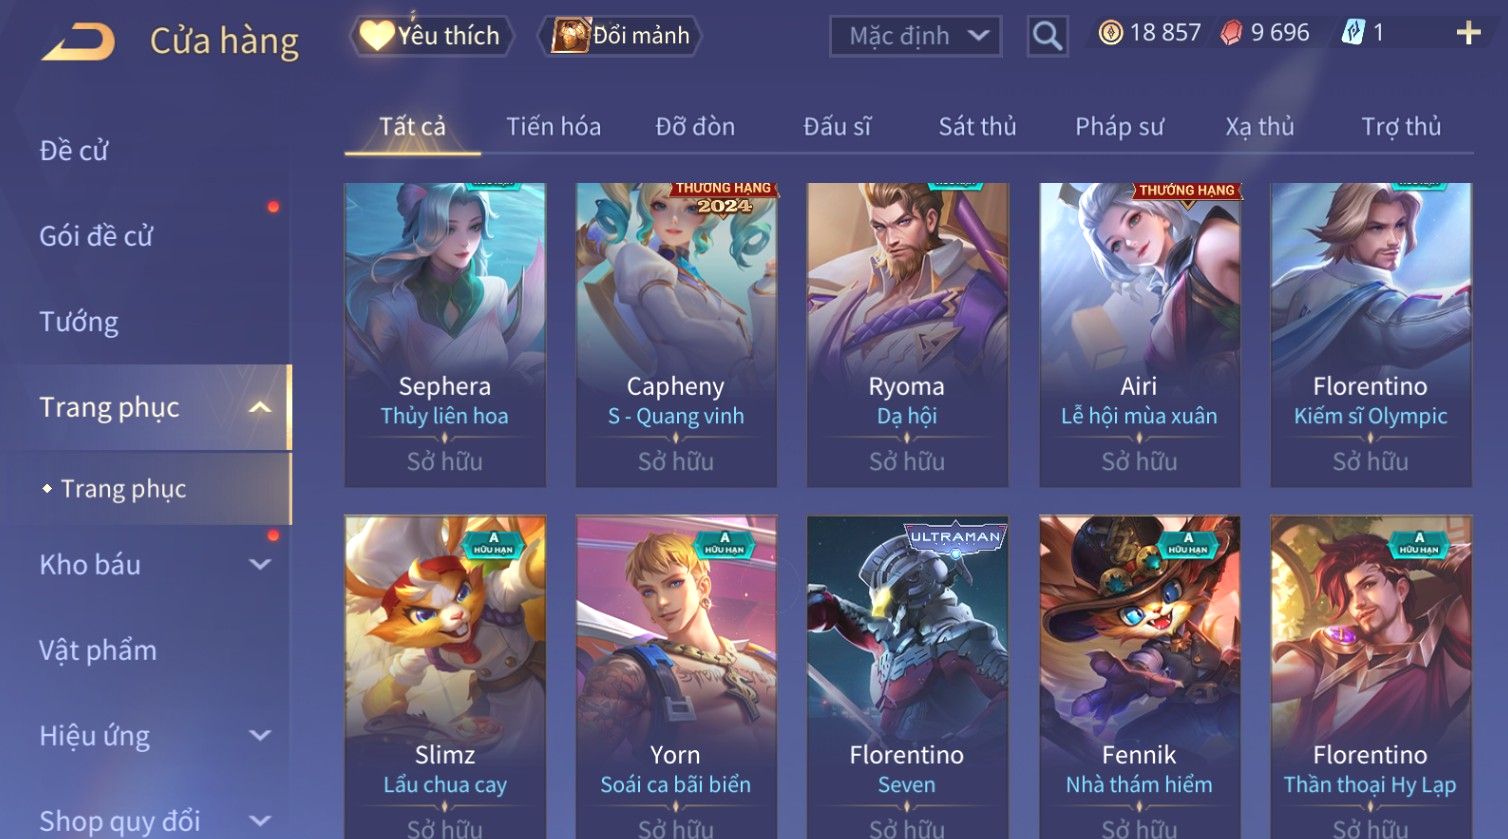Open the Capheny S - Quang vinh skin card
Viewport: 1508px width, 839px height.
(676, 334)
